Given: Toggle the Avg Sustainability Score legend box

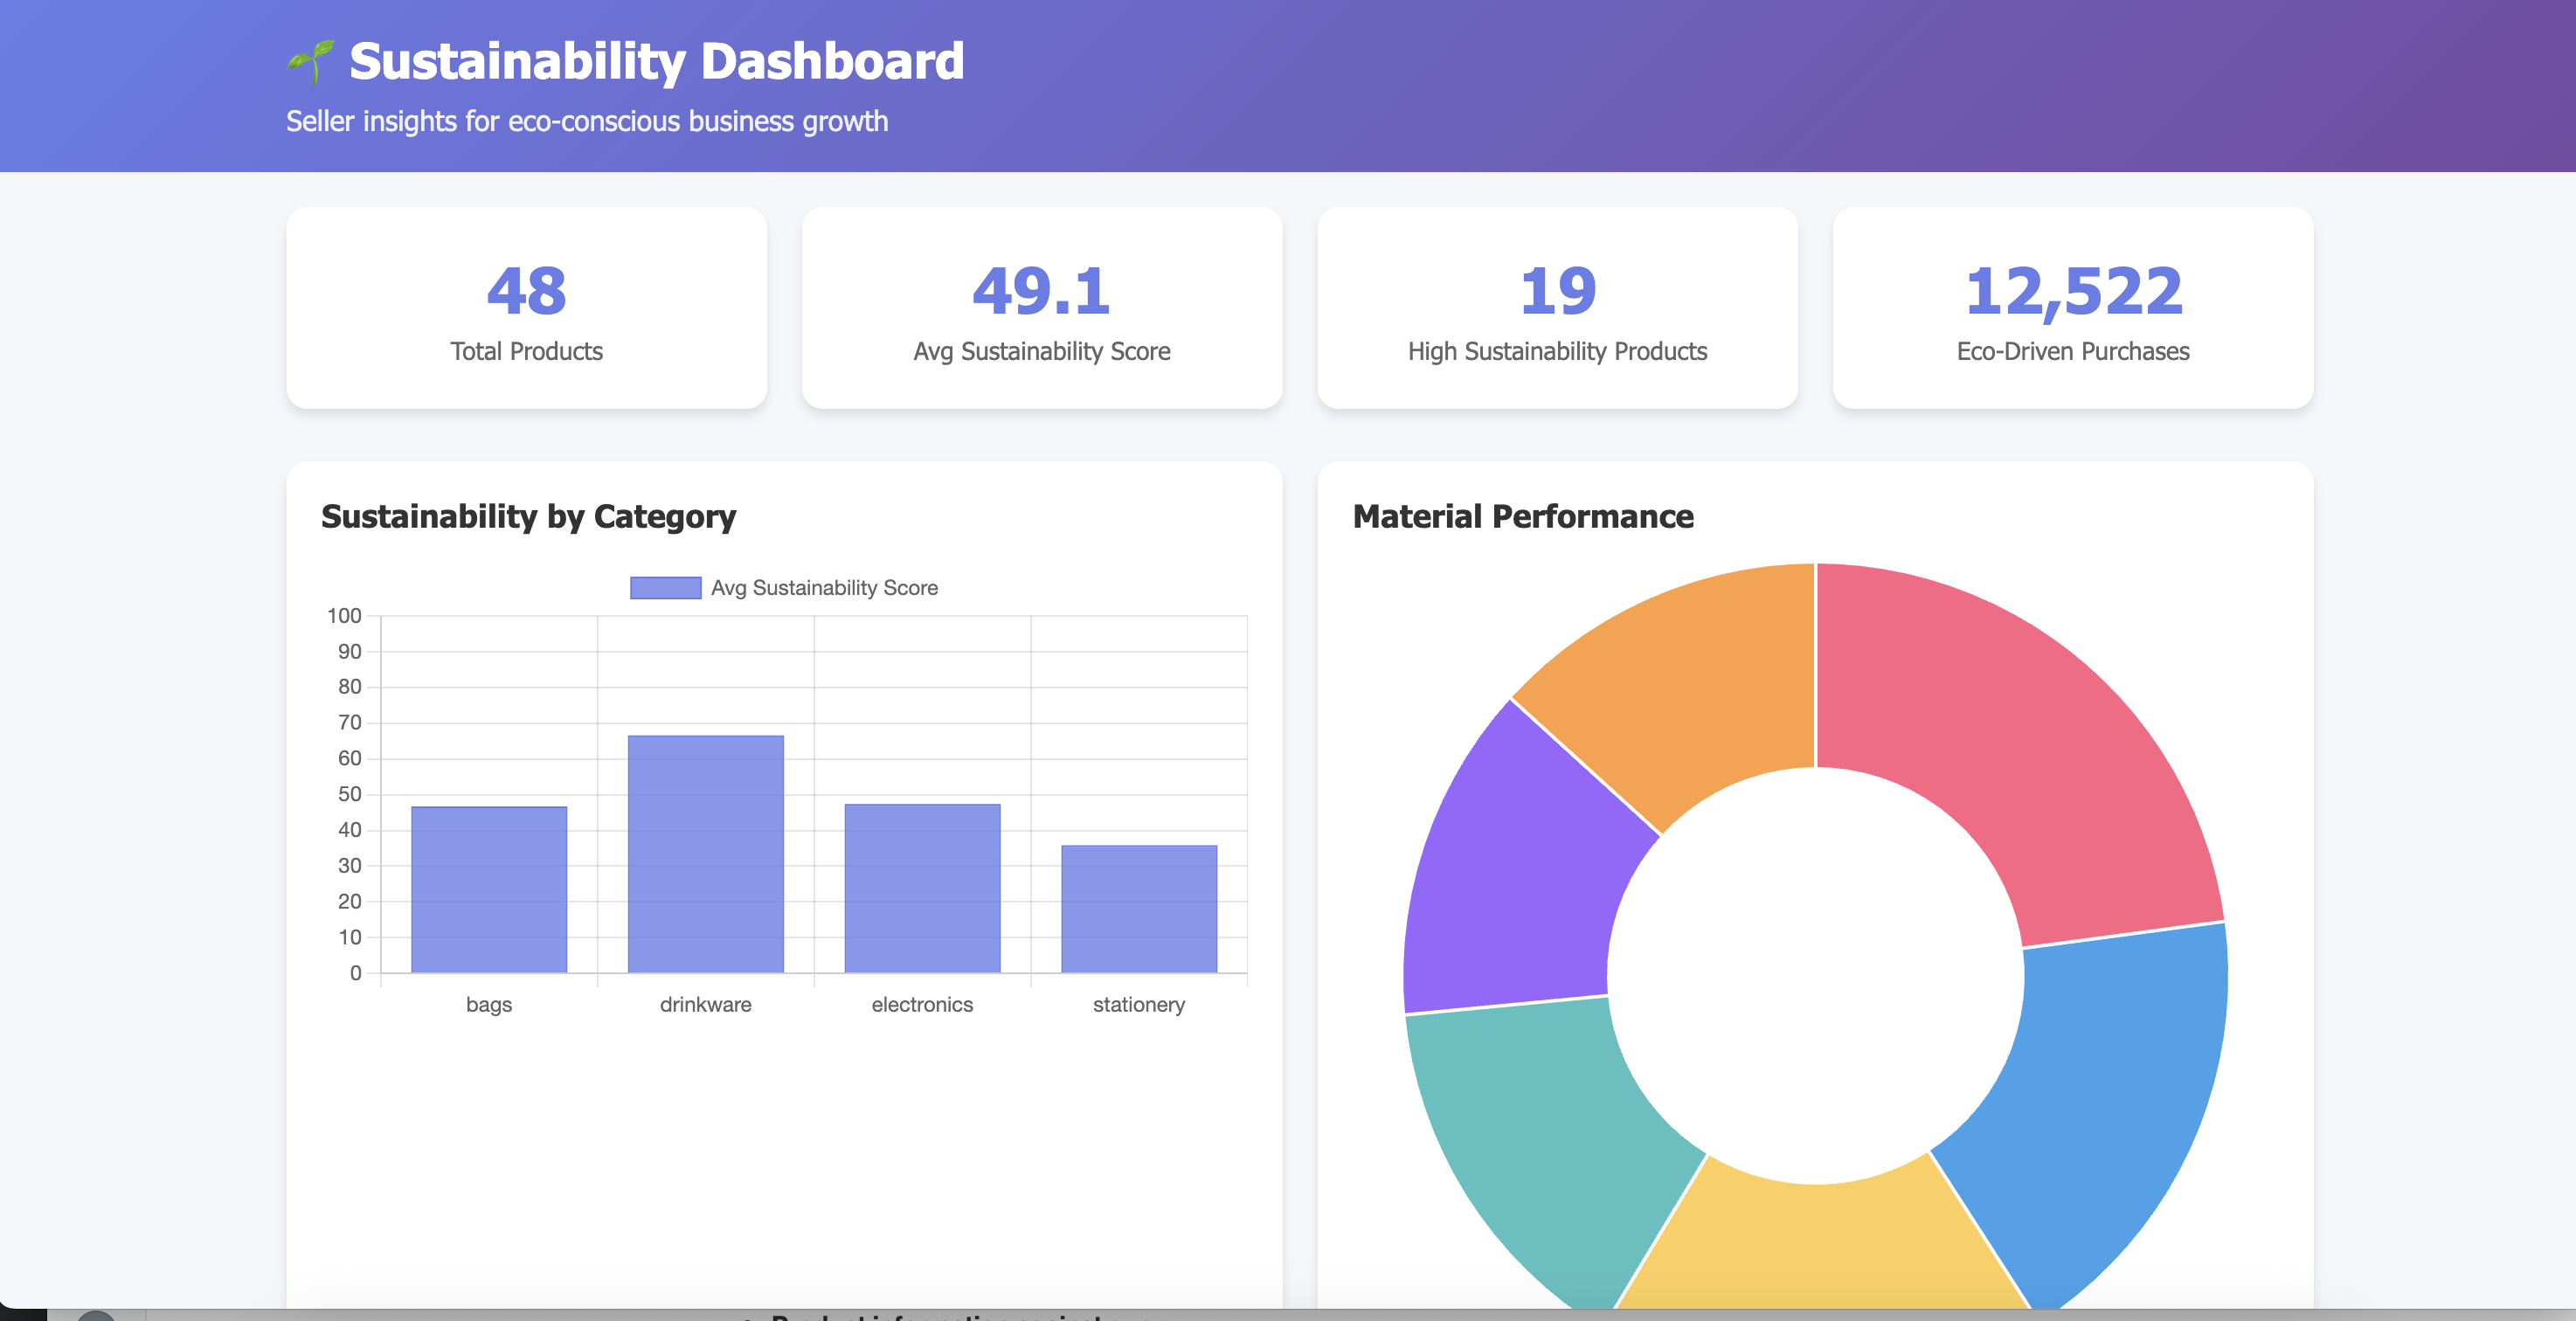Looking at the screenshot, I should click(665, 588).
